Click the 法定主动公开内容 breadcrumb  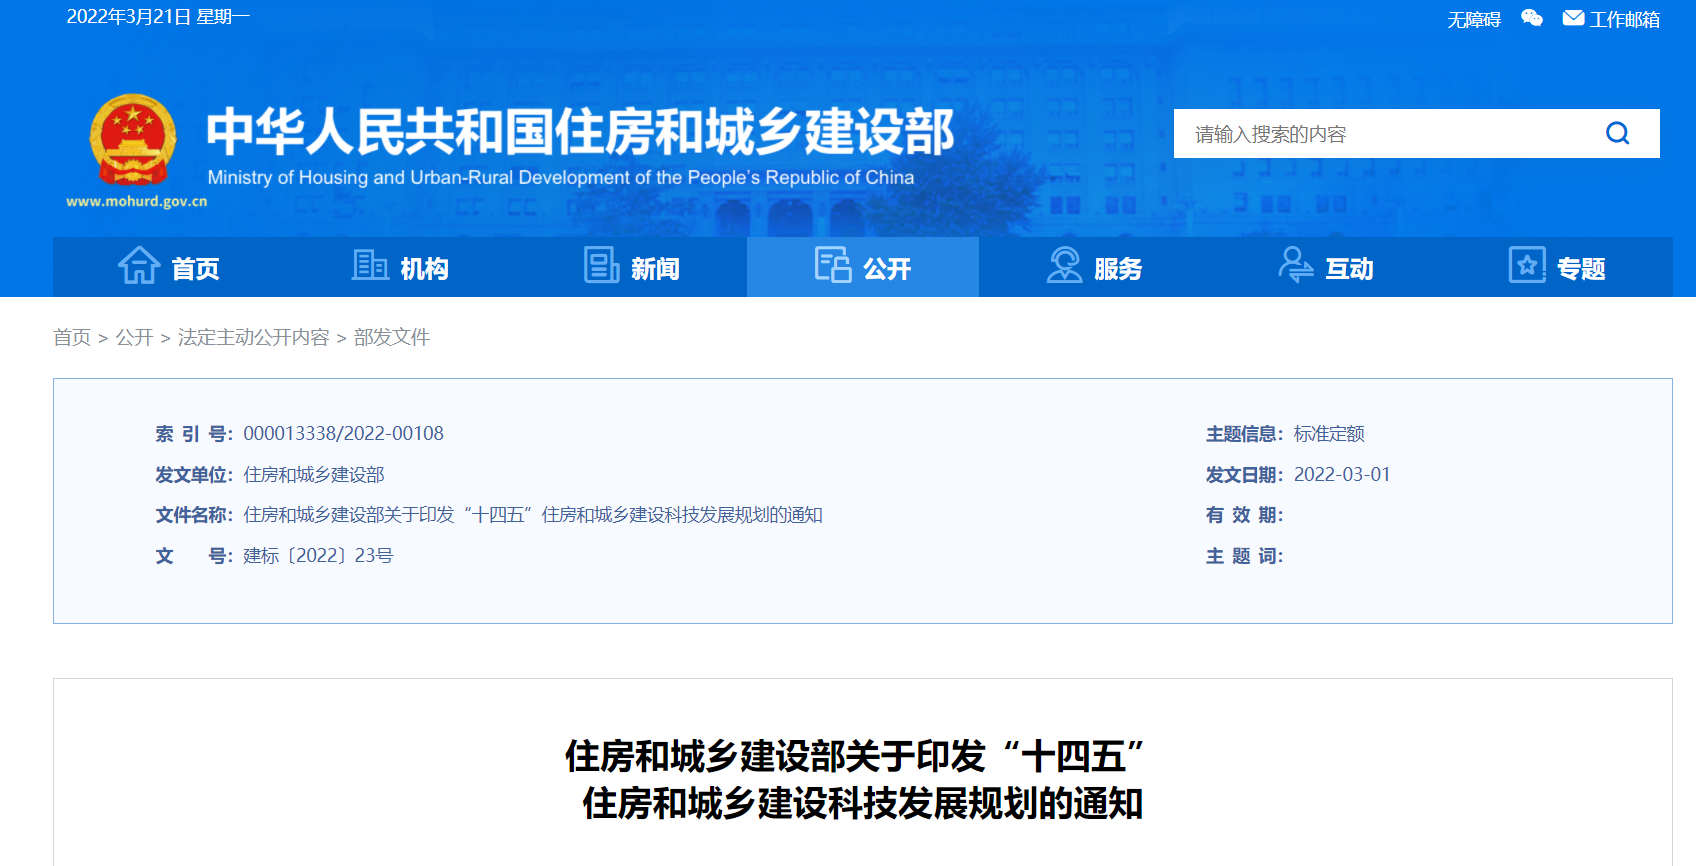[x=253, y=337]
